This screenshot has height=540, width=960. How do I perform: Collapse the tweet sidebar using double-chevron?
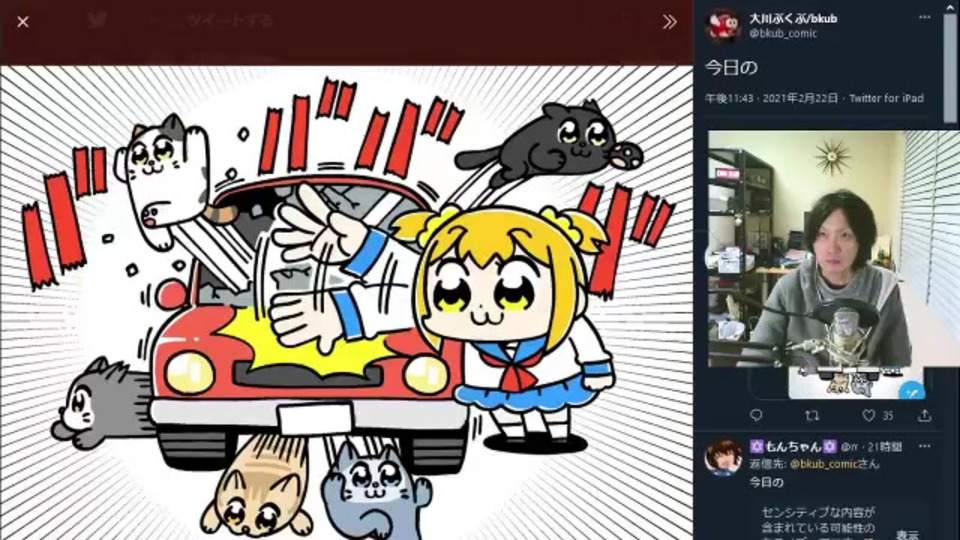[669, 22]
